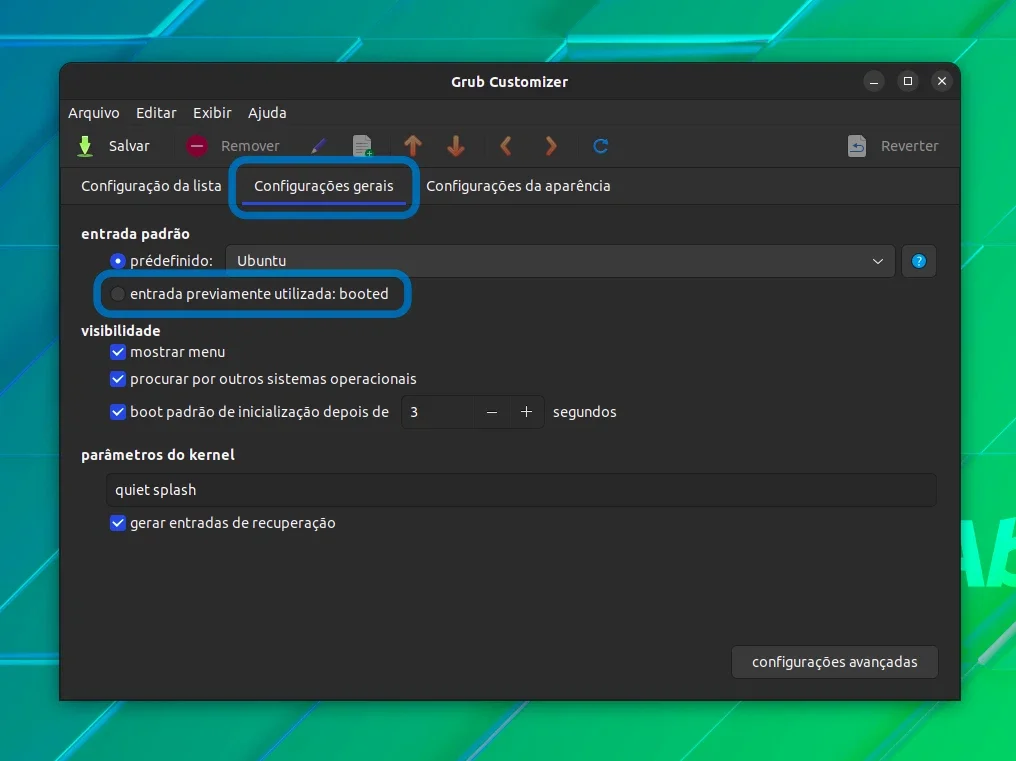Screen dimensions: 1016x761
Task: Switch to Configuração da lista tab
Action: (151, 186)
